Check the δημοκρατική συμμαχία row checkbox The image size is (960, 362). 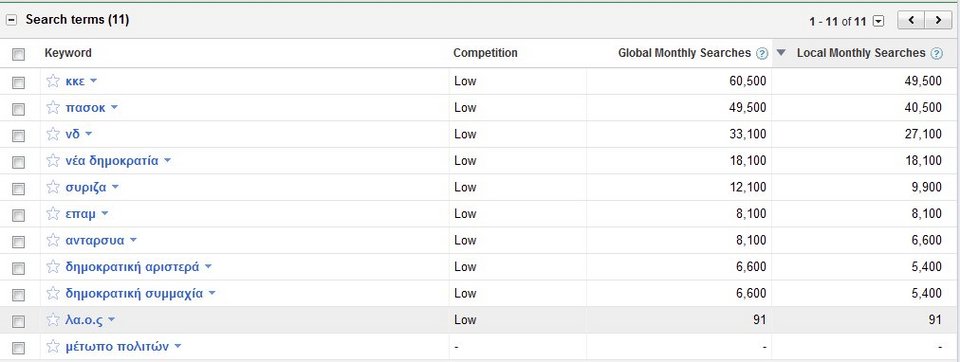18,295
